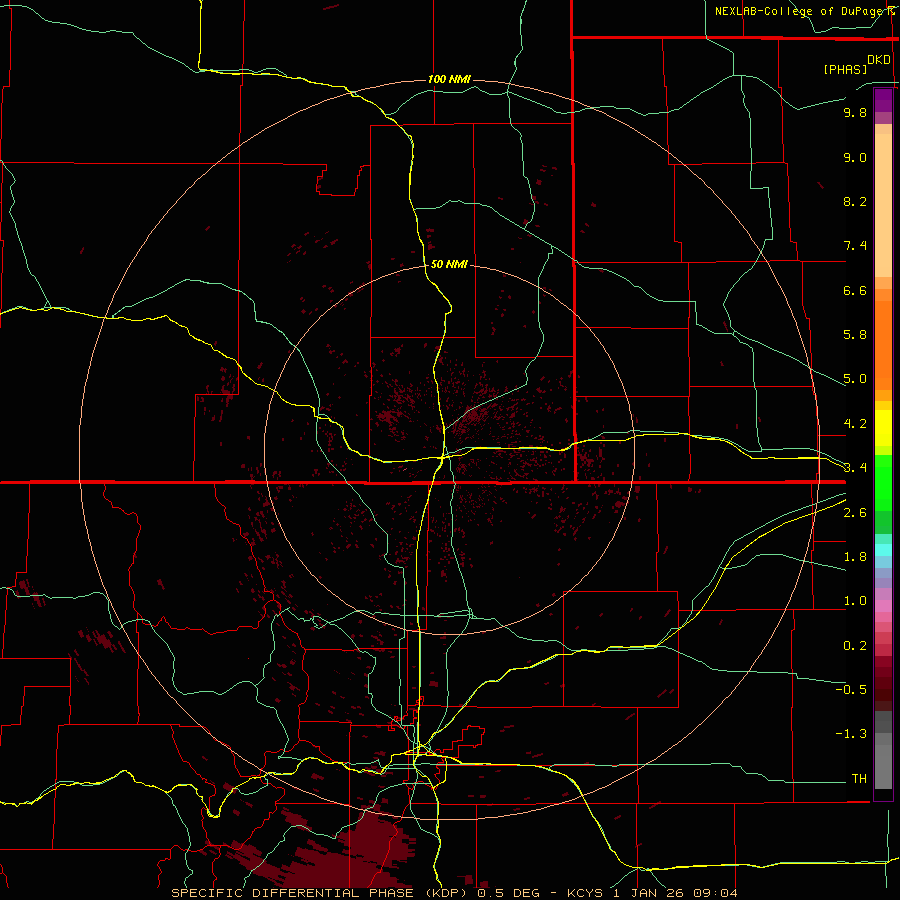Pick the pink band of the color scale
The width and height of the screenshot is (900, 900).
coord(883,606)
